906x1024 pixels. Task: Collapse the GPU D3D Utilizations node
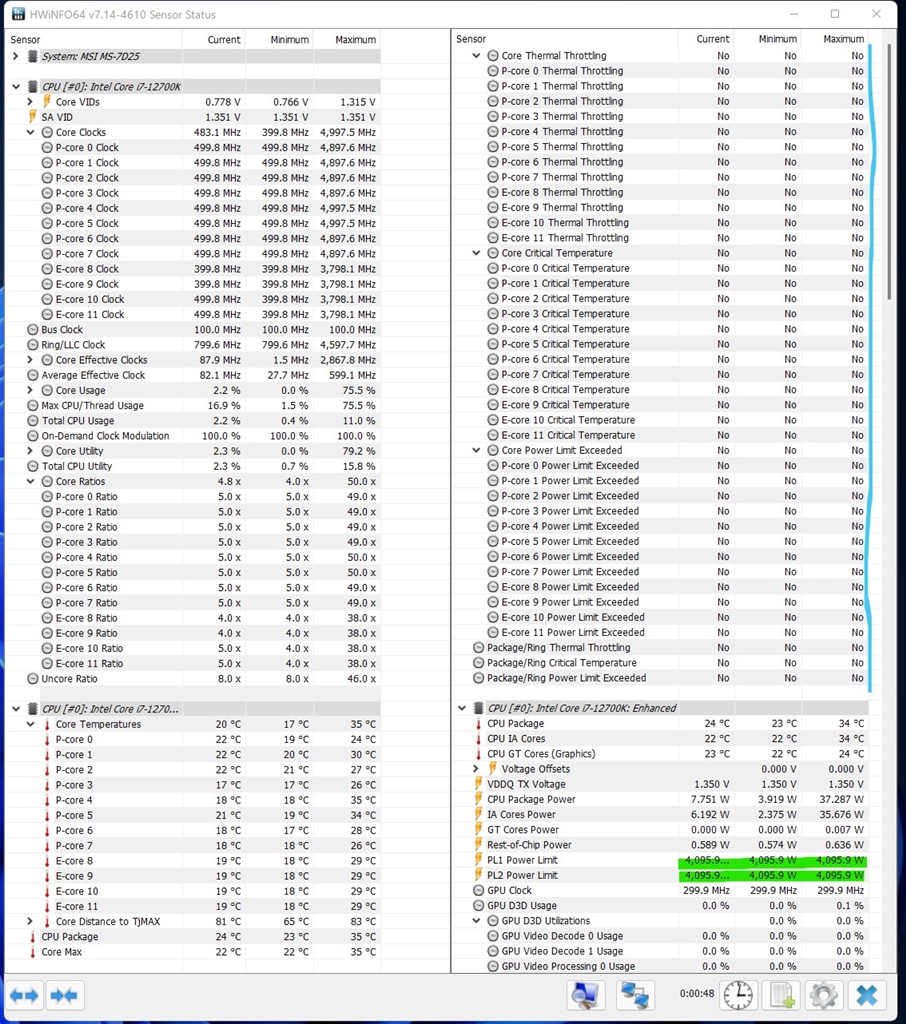point(476,921)
